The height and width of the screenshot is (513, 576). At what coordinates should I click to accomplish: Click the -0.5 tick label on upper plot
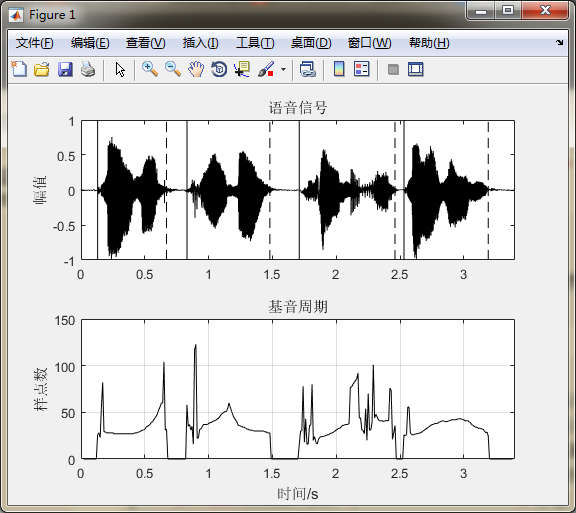pos(64,226)
